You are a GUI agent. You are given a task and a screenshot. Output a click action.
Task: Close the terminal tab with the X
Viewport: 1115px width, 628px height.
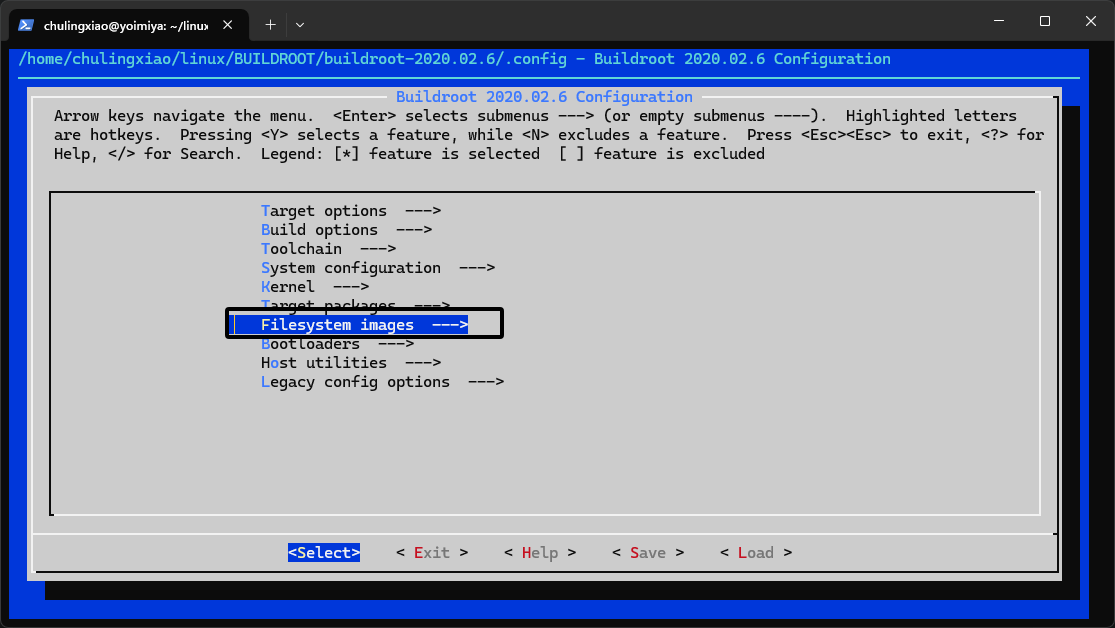pyautogui.click(x=228, y=25)
